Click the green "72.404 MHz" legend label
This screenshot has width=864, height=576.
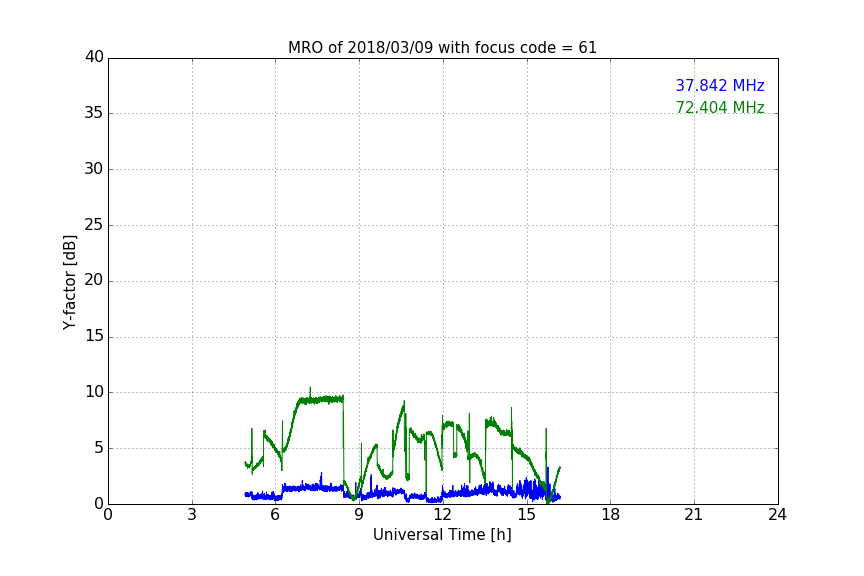720,107
